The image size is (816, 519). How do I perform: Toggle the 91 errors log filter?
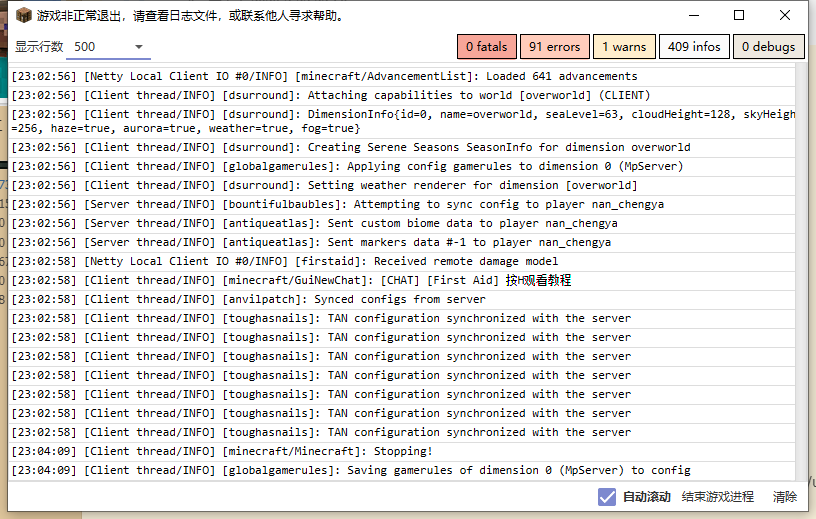554,46
